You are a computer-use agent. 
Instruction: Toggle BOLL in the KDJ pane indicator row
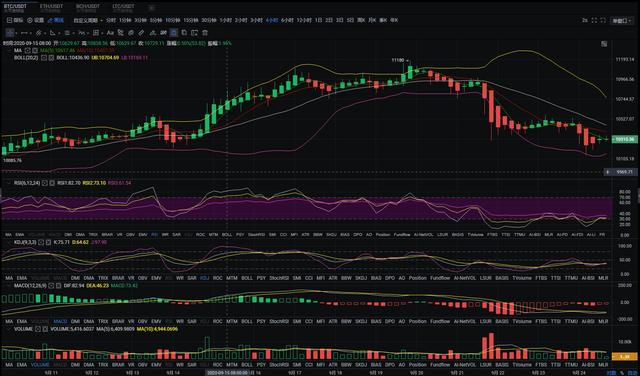coord(247,278)
